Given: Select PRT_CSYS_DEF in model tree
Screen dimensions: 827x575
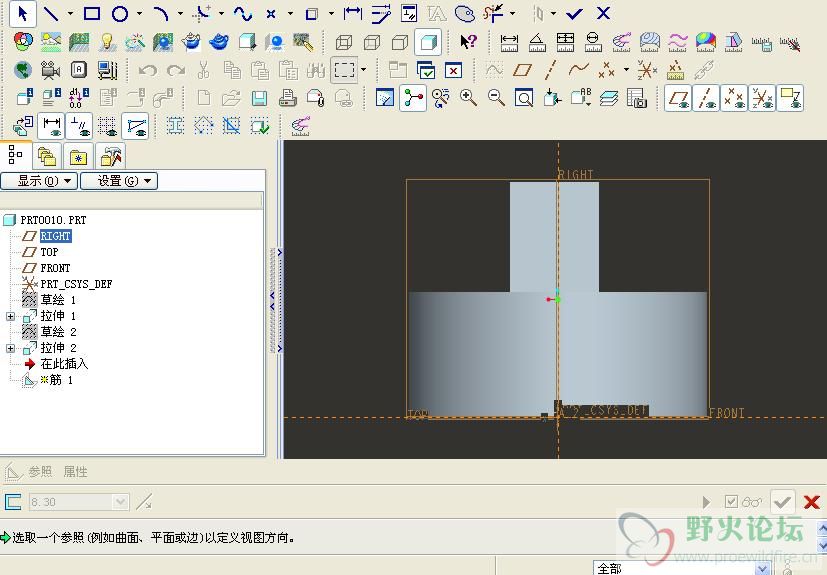Looking at the screenshot, I should tap(76, 284).
